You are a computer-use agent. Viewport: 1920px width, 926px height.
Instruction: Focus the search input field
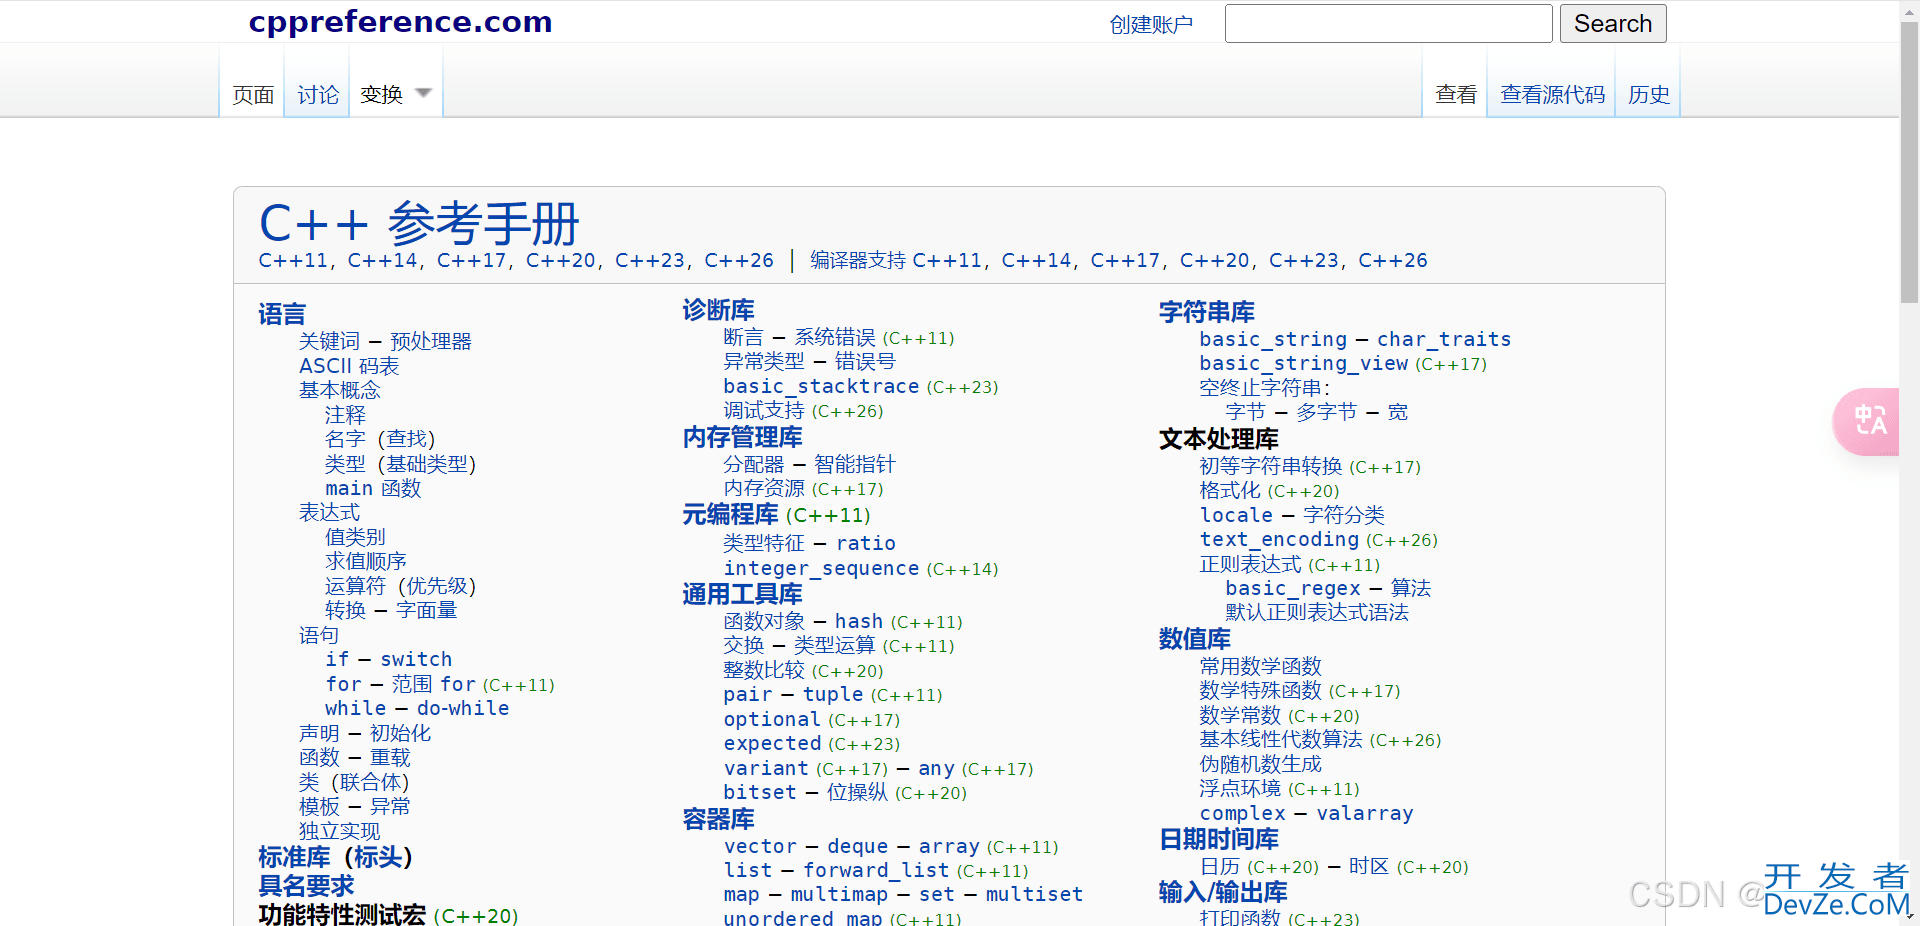(1387, 24)
